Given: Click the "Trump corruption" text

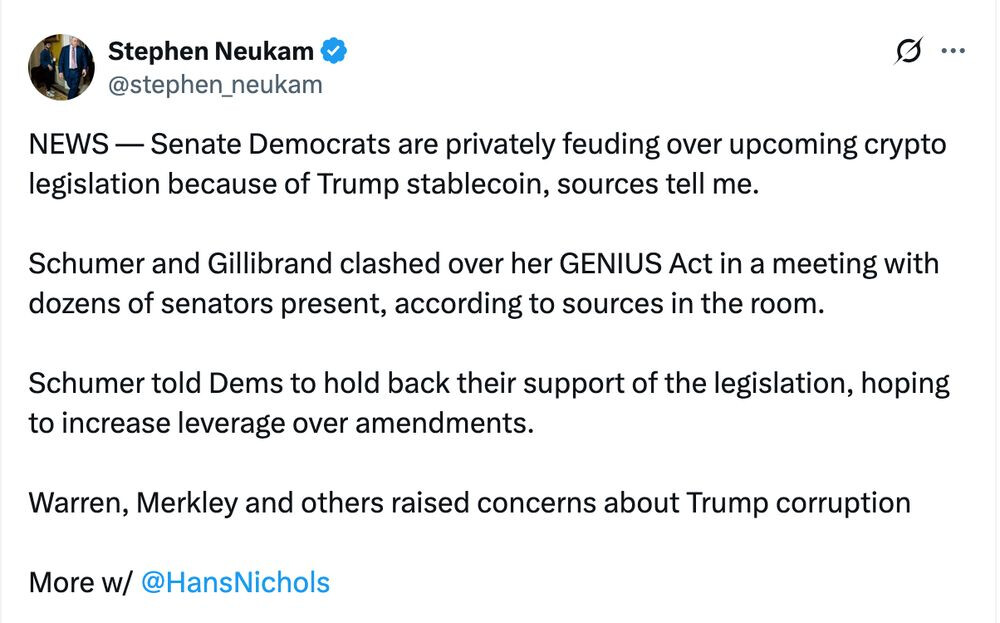Looking at the screenshot, I should click(798, 503).
